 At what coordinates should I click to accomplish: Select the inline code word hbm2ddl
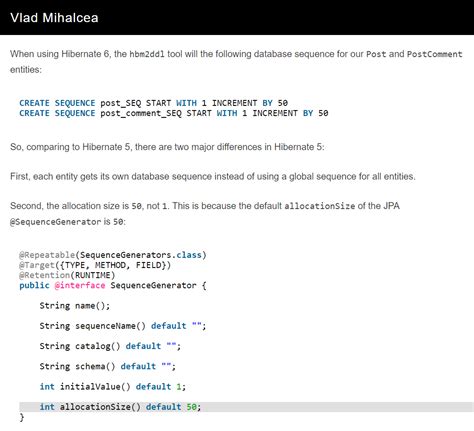(147, 54)
